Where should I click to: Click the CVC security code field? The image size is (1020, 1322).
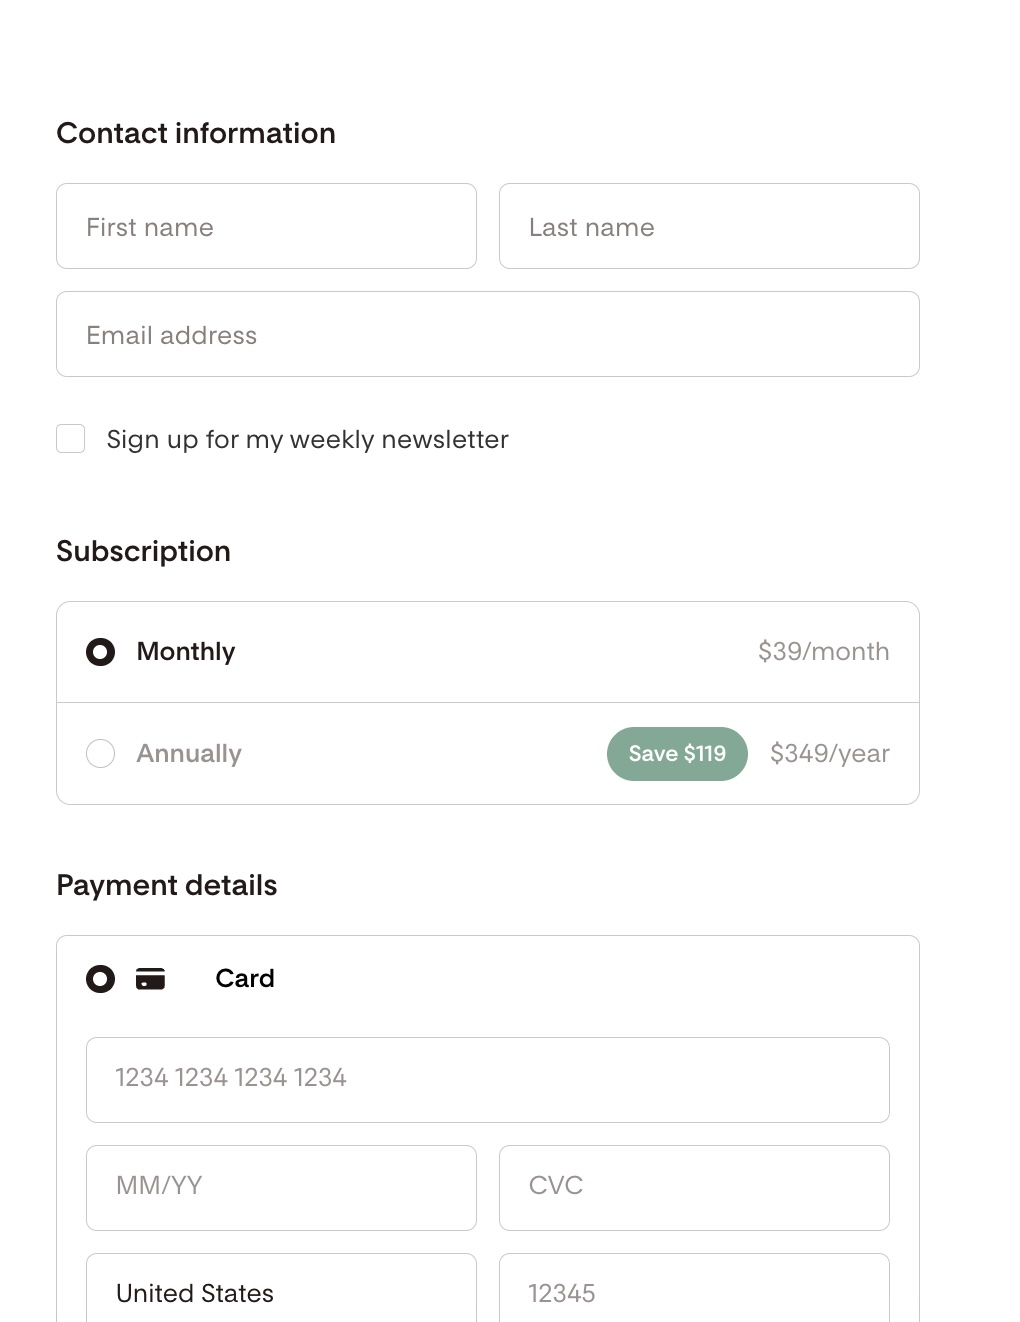click(694, 1188)
